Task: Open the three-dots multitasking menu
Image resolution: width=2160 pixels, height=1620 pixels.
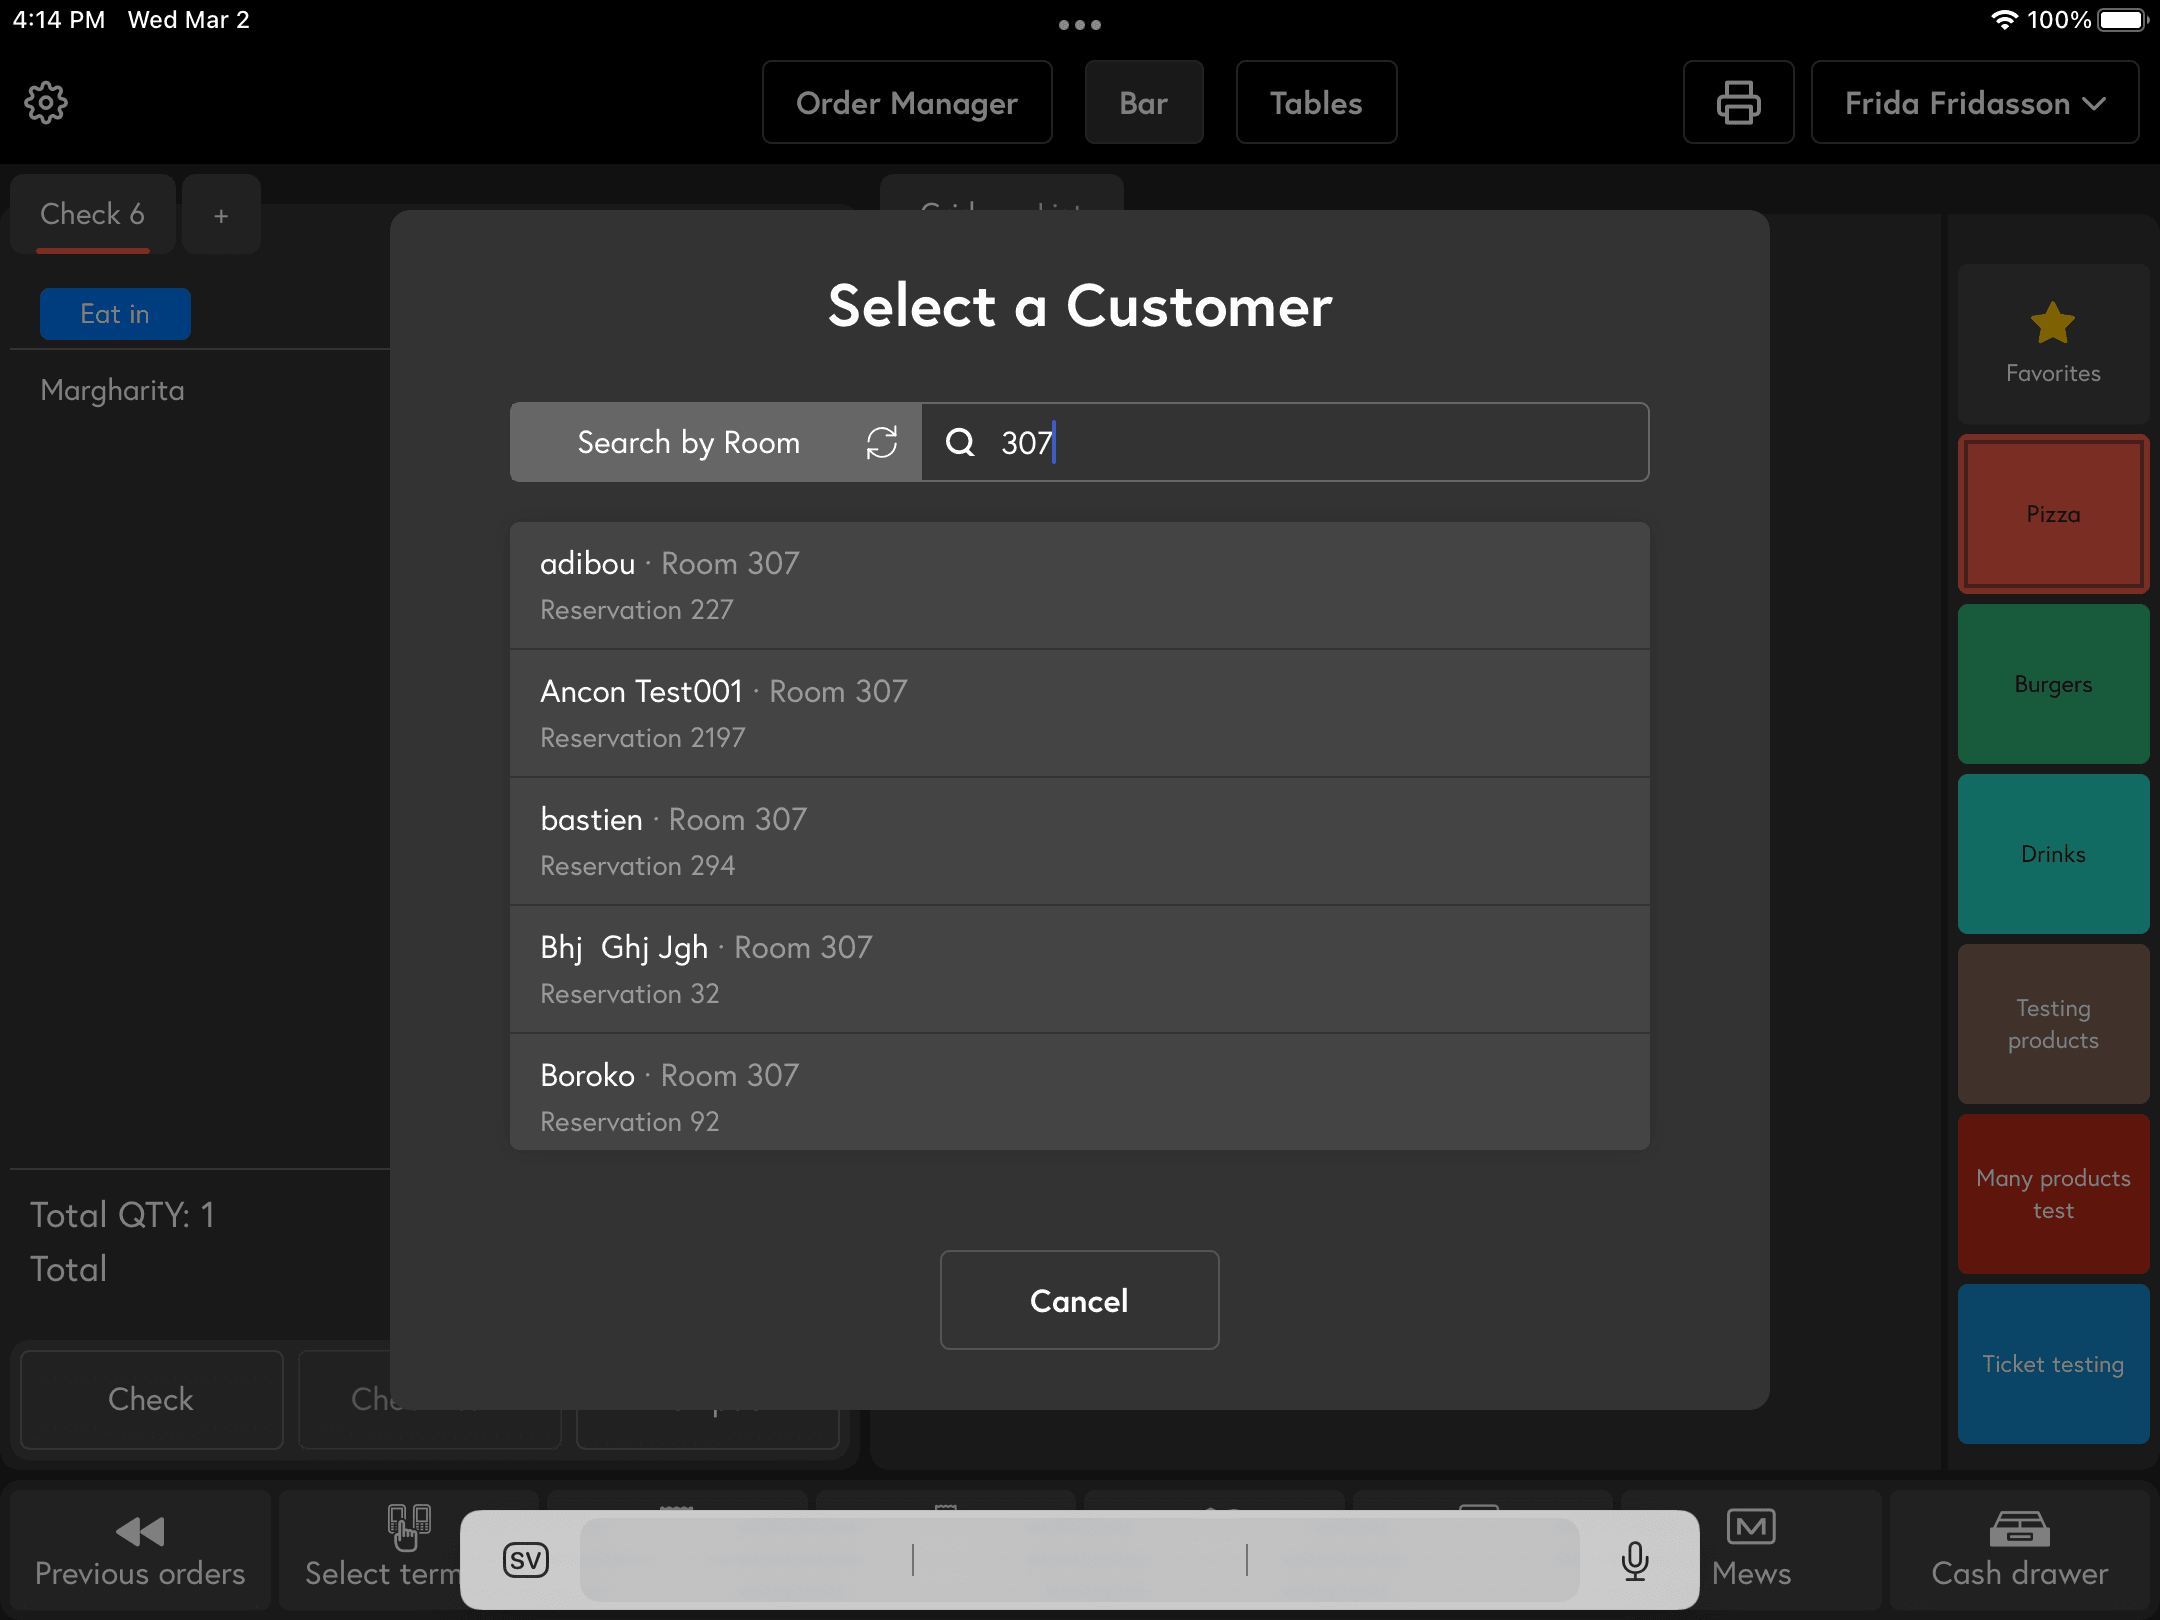Action: [1079, 24]
